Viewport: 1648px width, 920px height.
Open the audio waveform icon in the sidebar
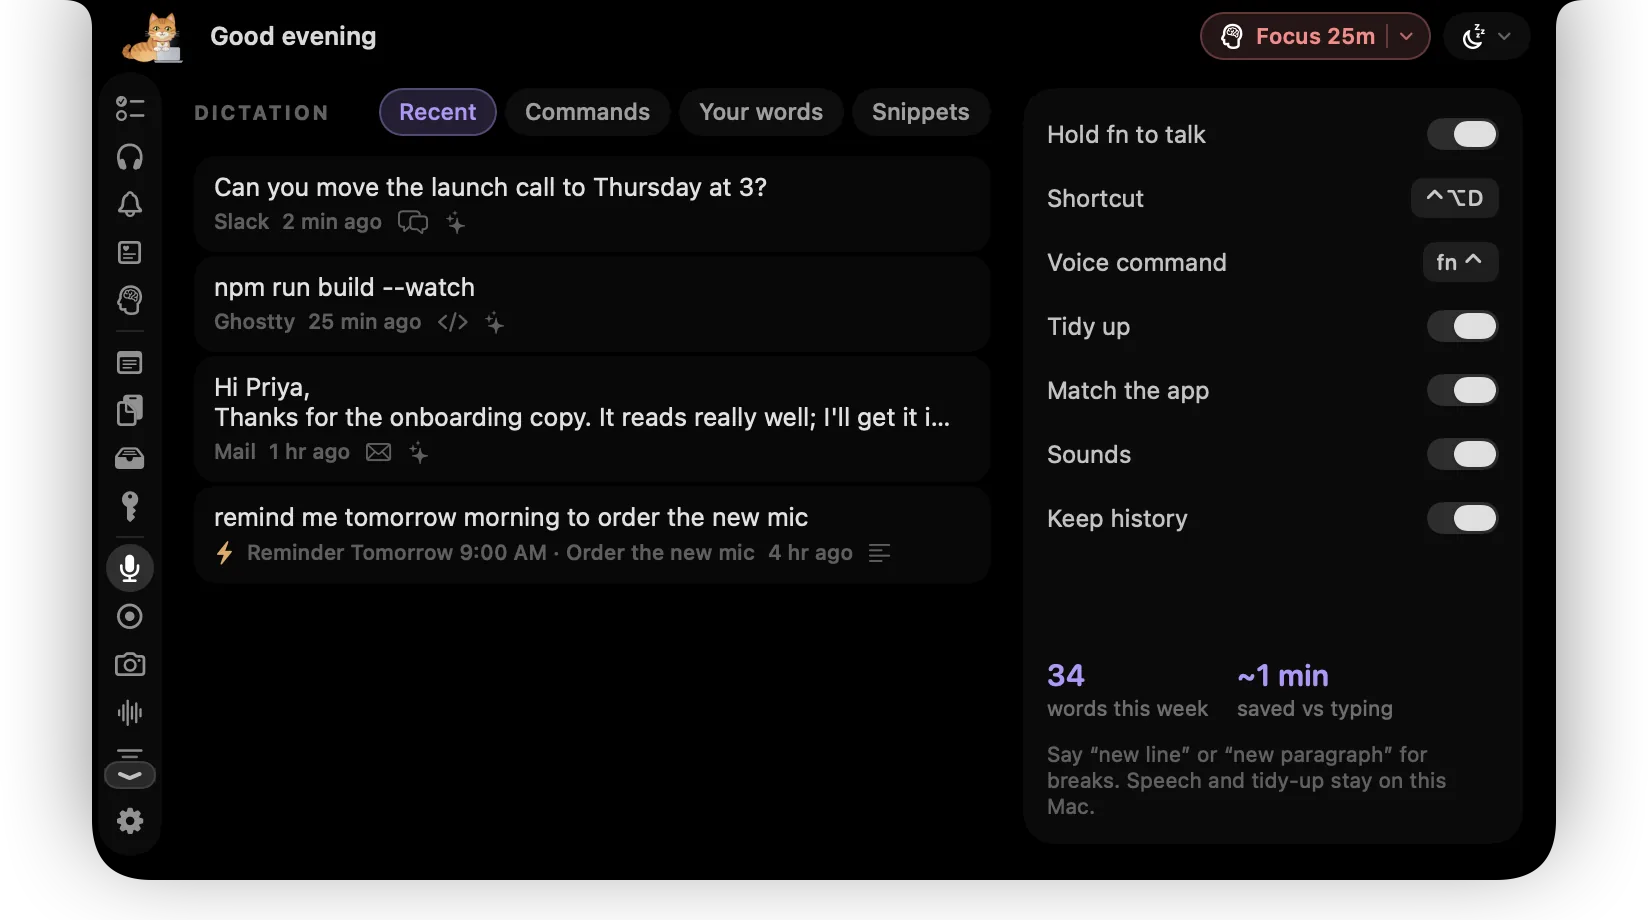(x=130, y=713)
